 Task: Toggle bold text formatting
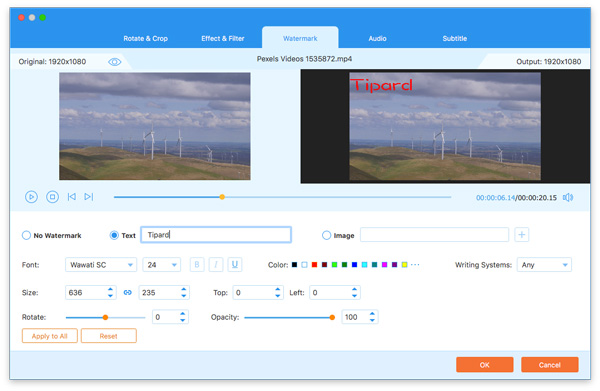pyautogui.click(x=197, y=265)
